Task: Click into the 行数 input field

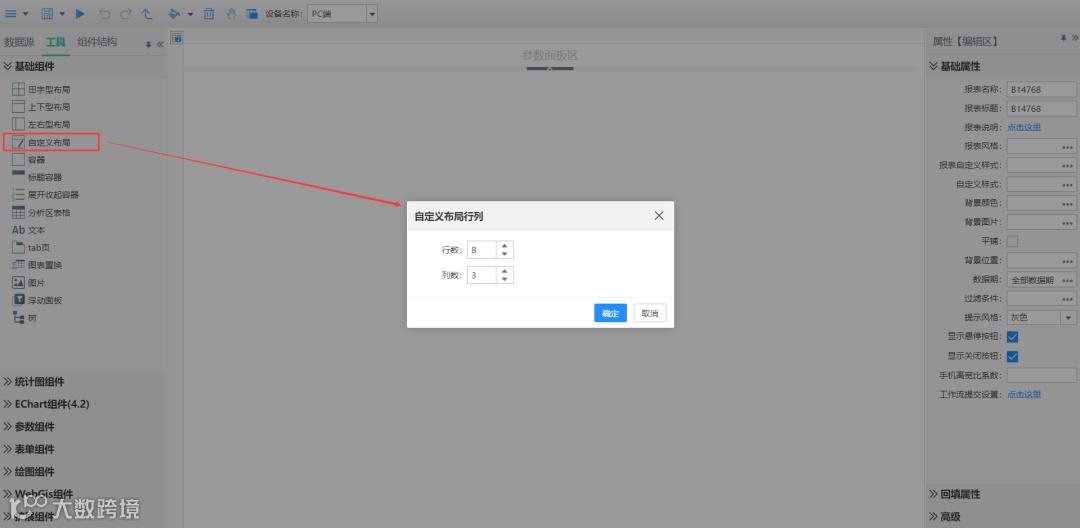Action: 482,250
